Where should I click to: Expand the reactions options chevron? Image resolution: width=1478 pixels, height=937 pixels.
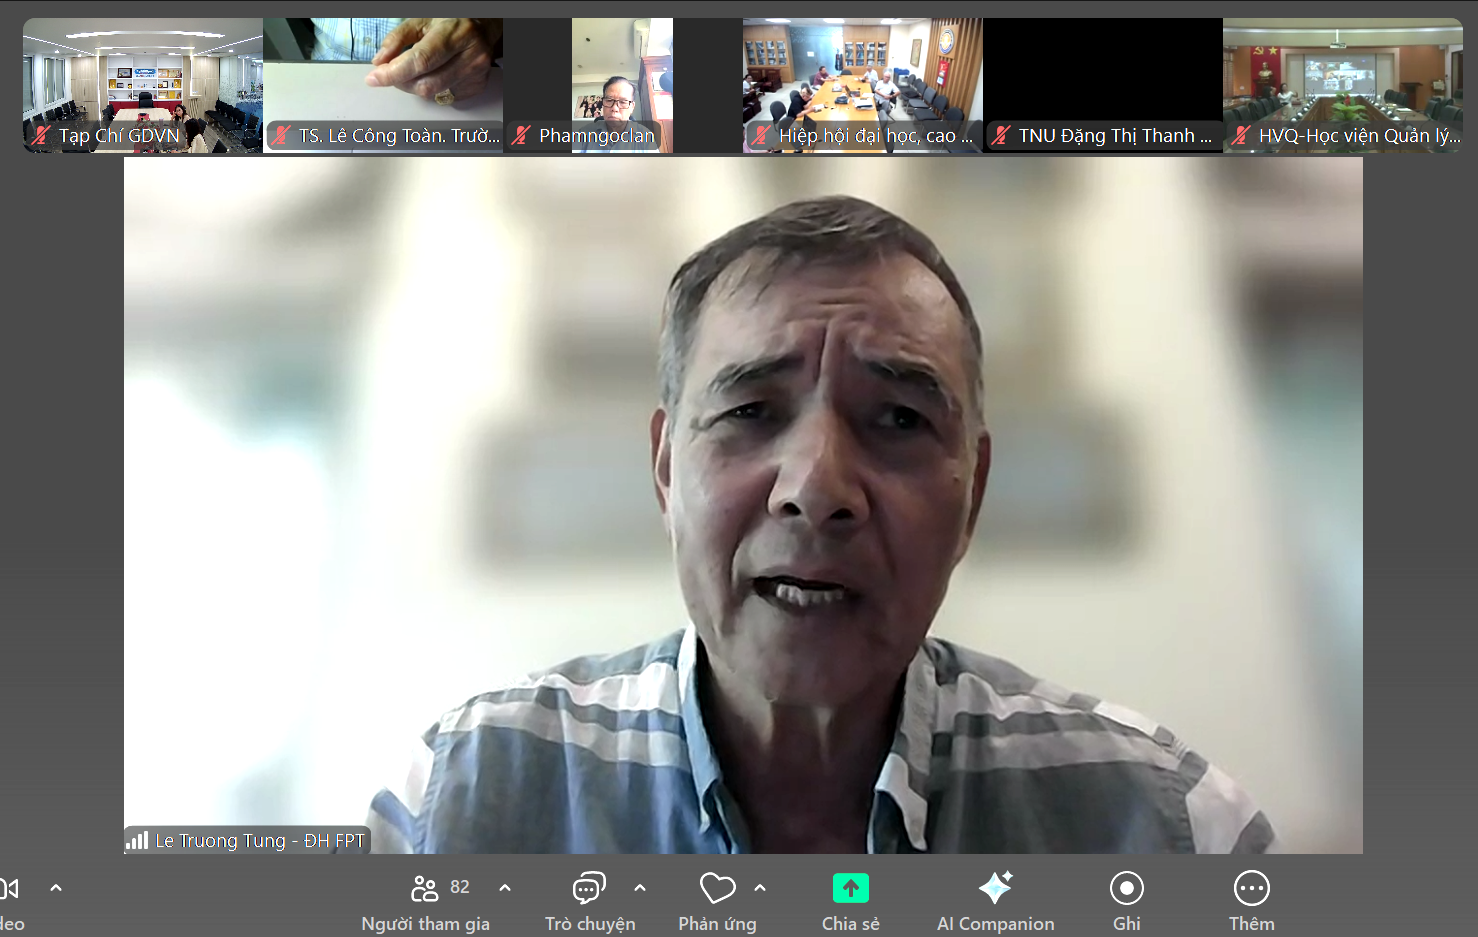(760, 888)
